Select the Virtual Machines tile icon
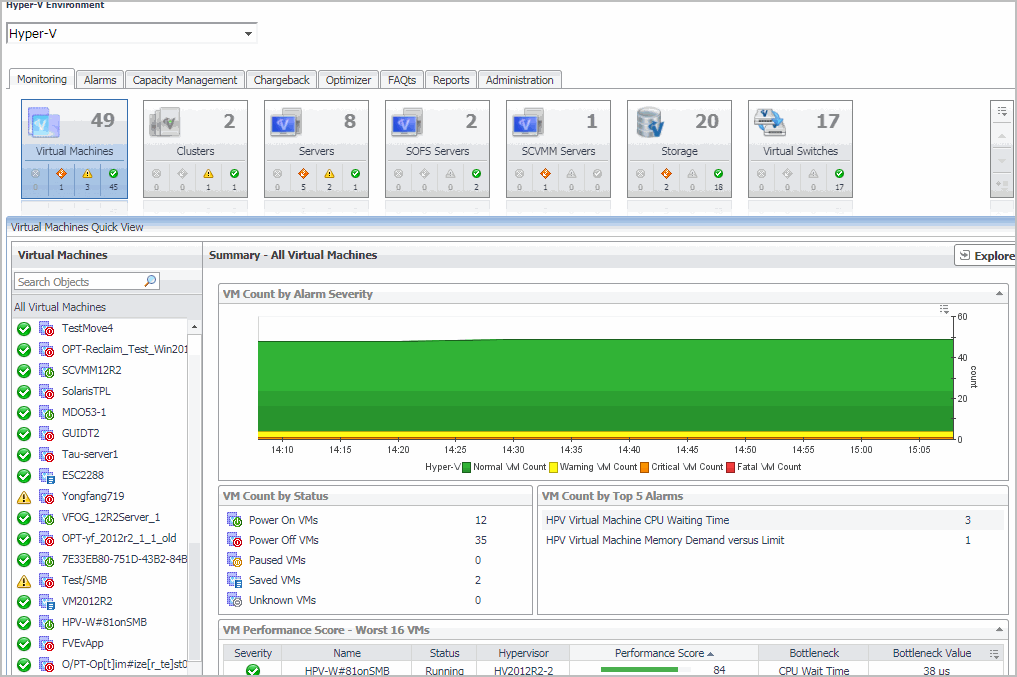 click(x=45, y=123)
